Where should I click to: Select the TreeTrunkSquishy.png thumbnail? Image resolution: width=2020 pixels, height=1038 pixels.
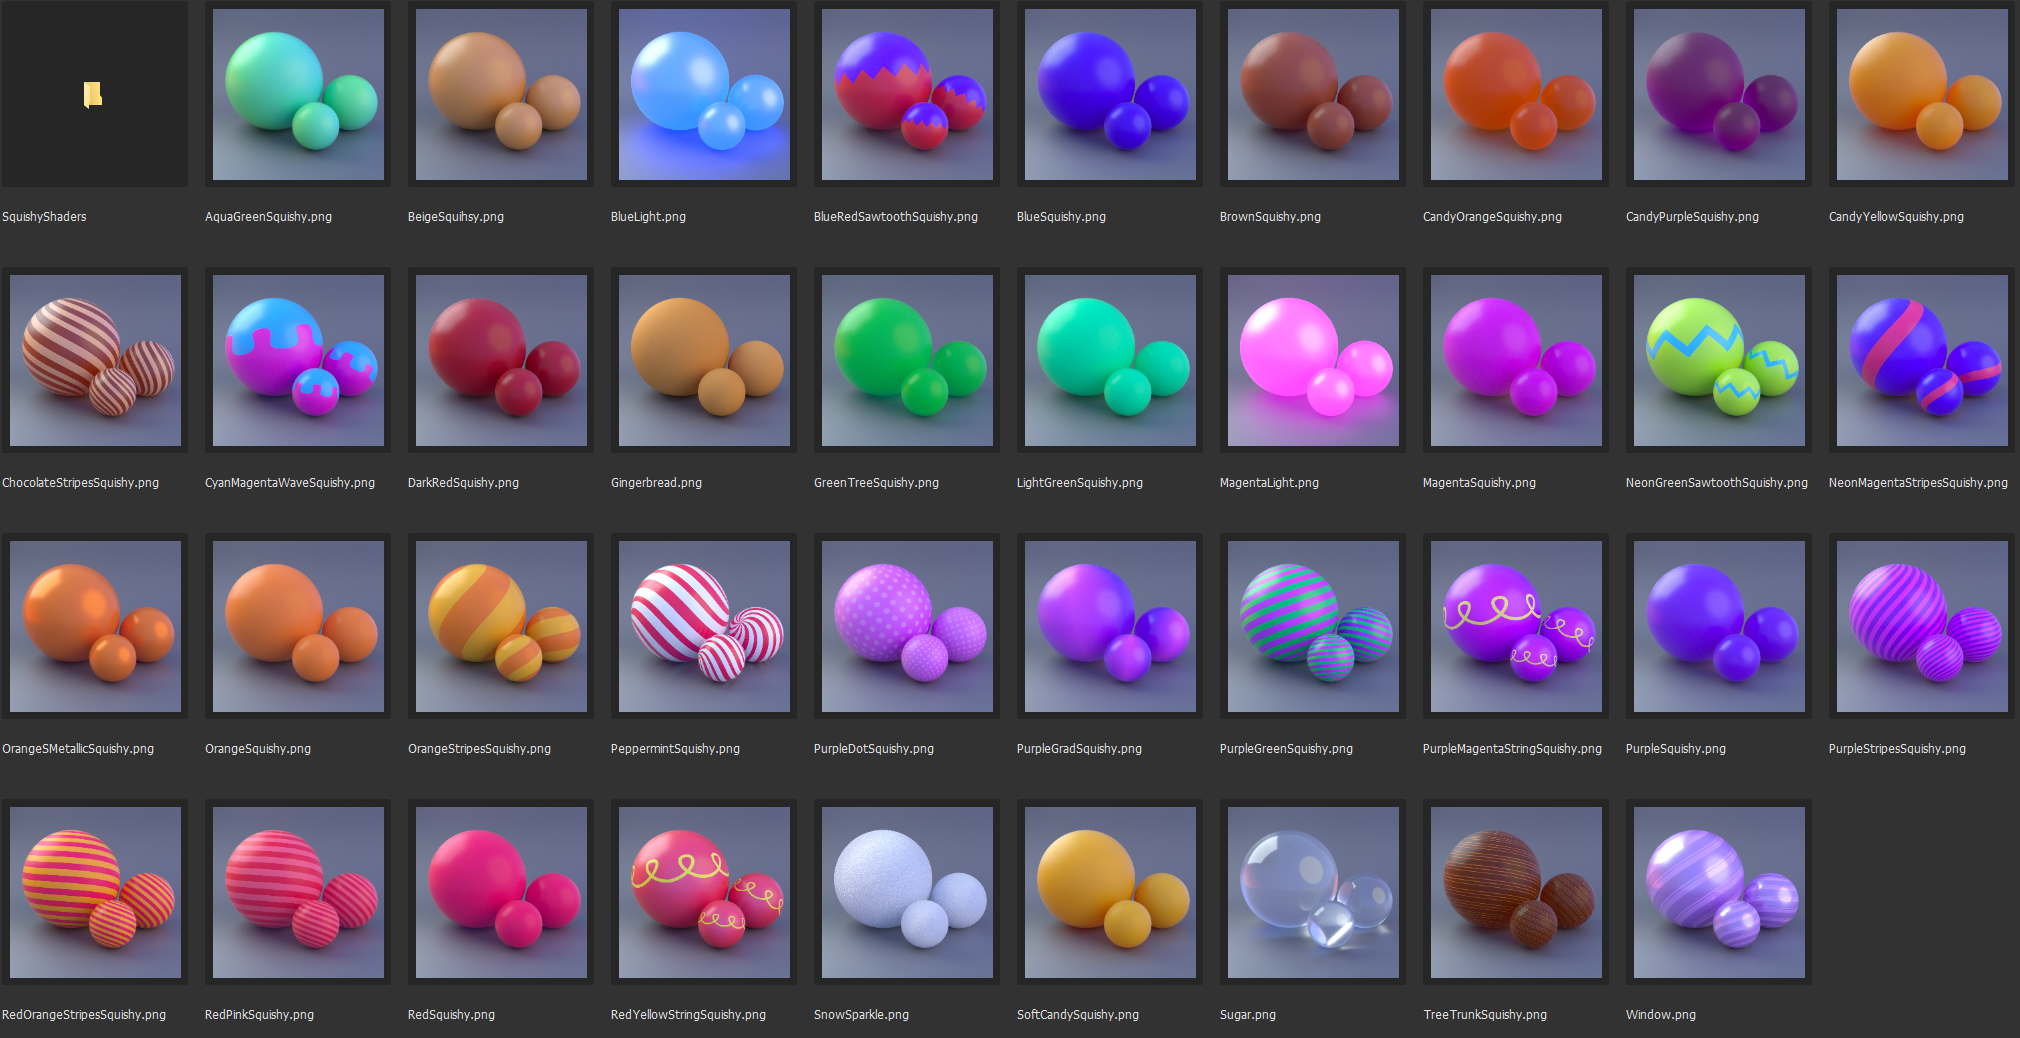click(x=1516, y=893)
